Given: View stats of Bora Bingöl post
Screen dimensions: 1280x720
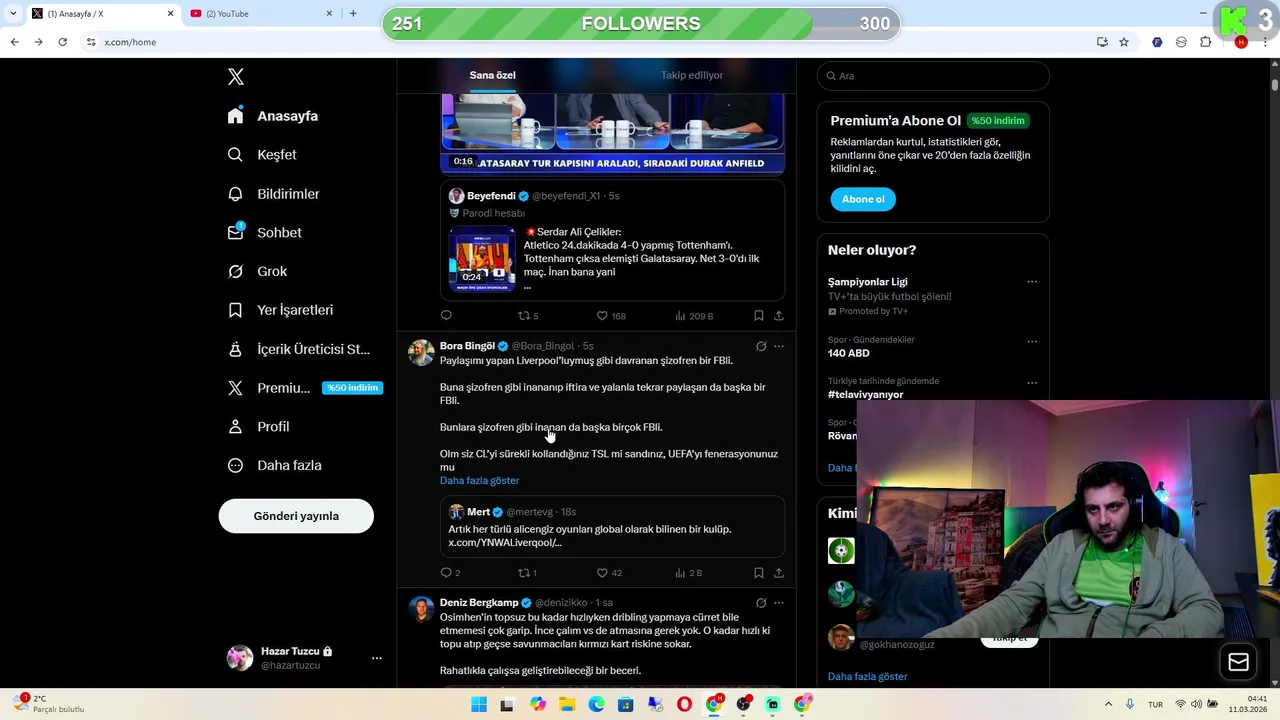Looking at the screenshot, I should (x=689, y=573).
